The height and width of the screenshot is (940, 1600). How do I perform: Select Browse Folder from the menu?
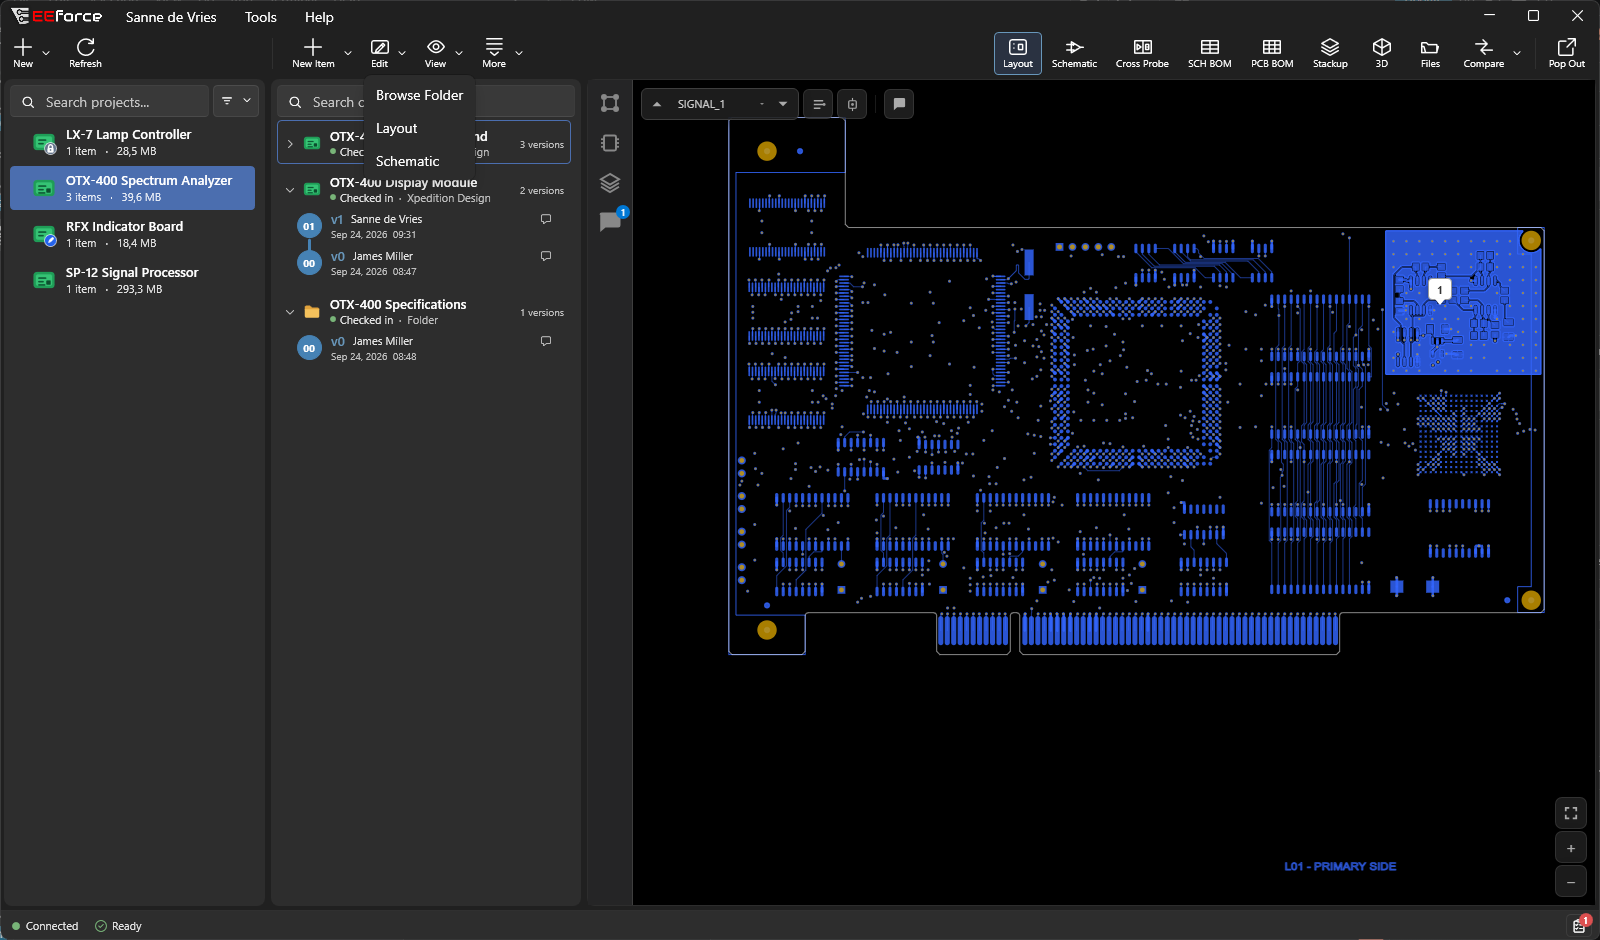point(420,95)
